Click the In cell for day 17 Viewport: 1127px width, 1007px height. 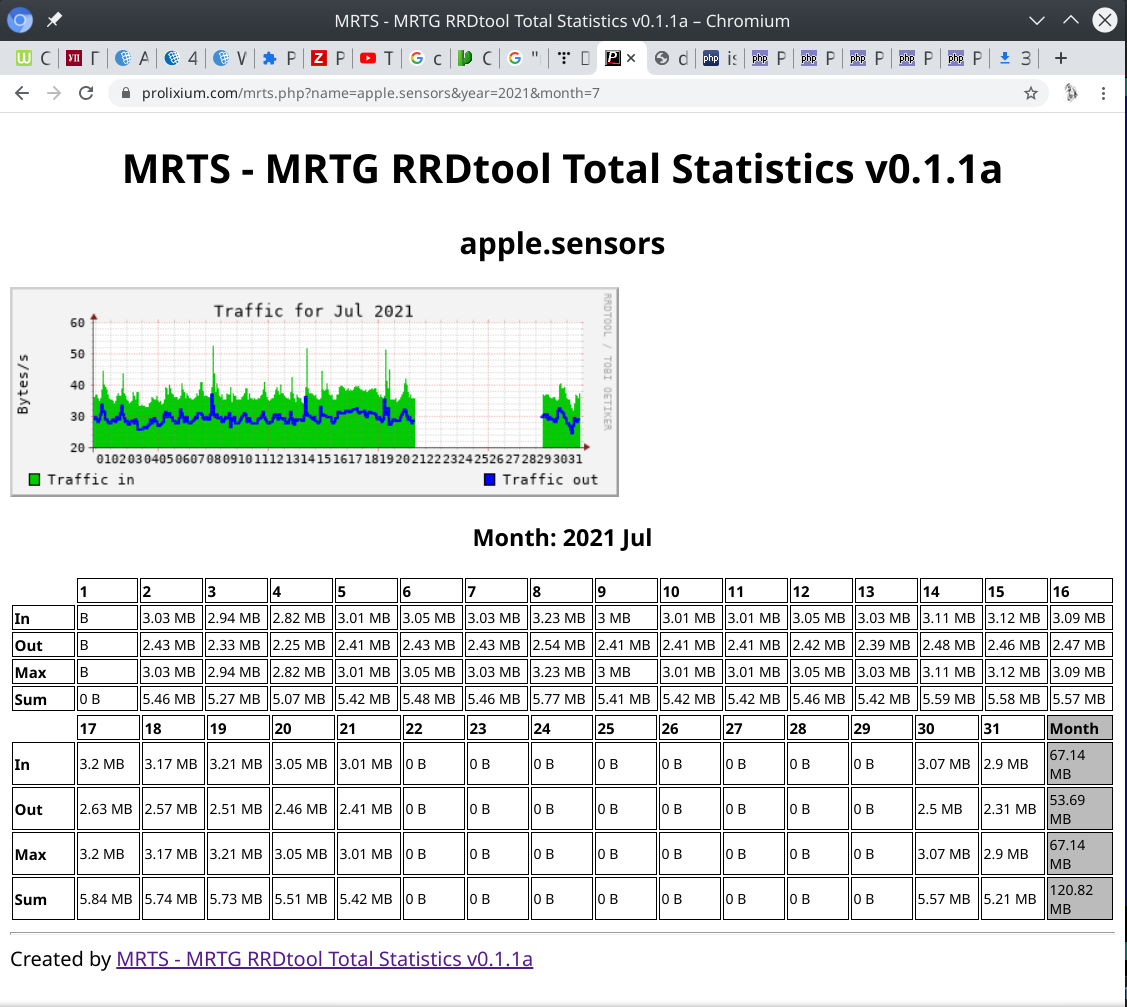(109, 764)
